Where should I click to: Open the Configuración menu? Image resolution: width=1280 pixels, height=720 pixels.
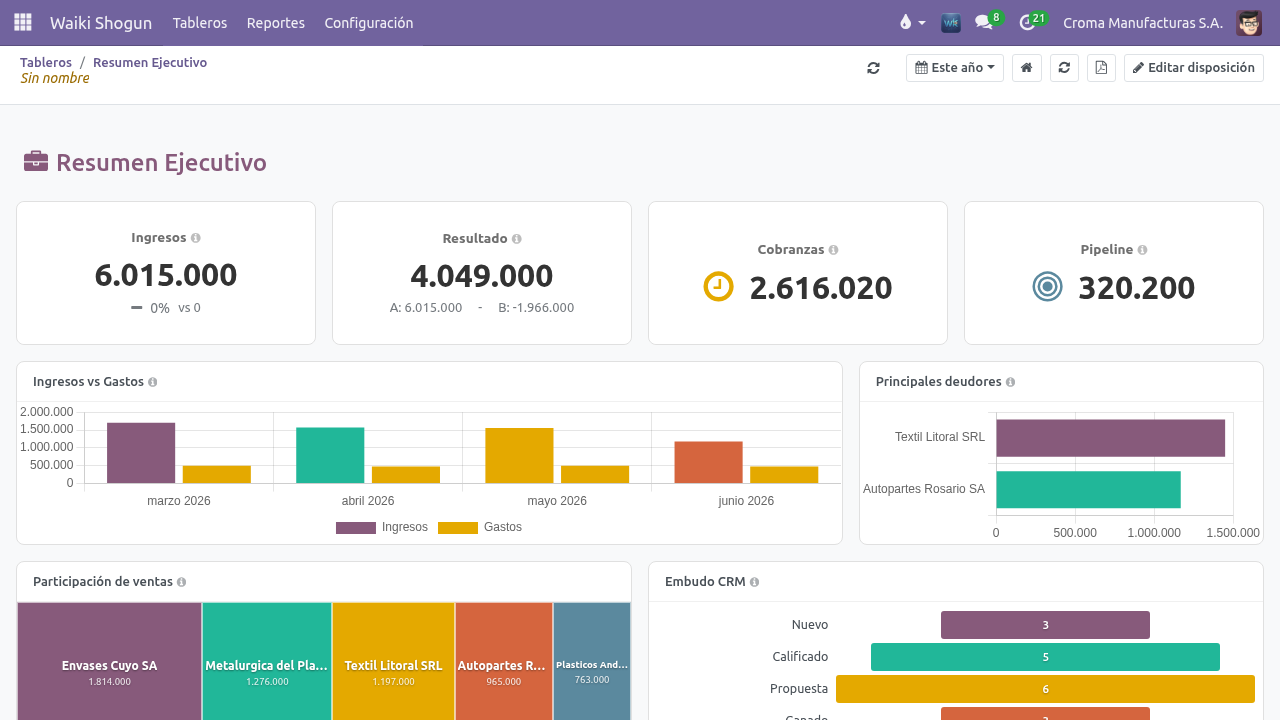pyautogui.click(x=369, y=22)
